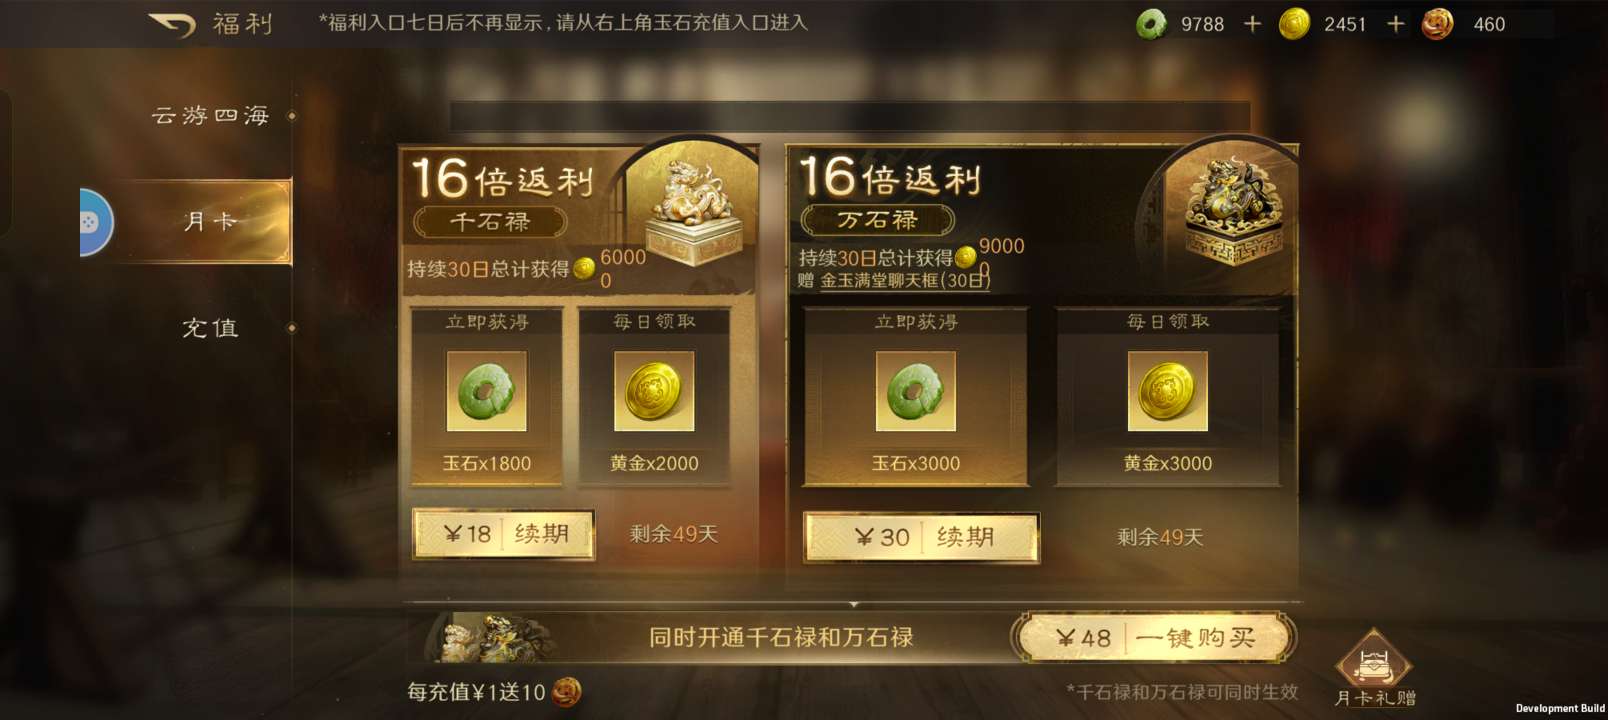Select the 月卡 side tab
Viewport: 1608px width, 720px height.
[210, 221]
